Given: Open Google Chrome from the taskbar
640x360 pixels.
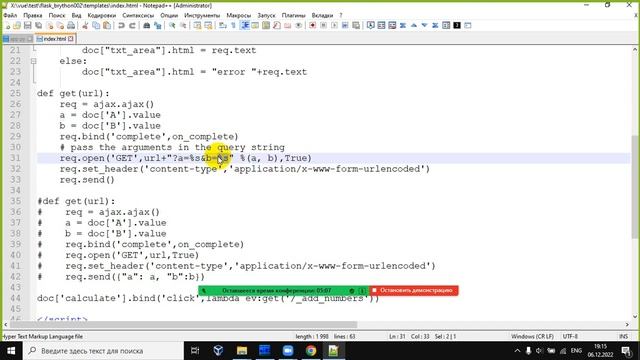Looking at the screenshot, I should 311,351.
